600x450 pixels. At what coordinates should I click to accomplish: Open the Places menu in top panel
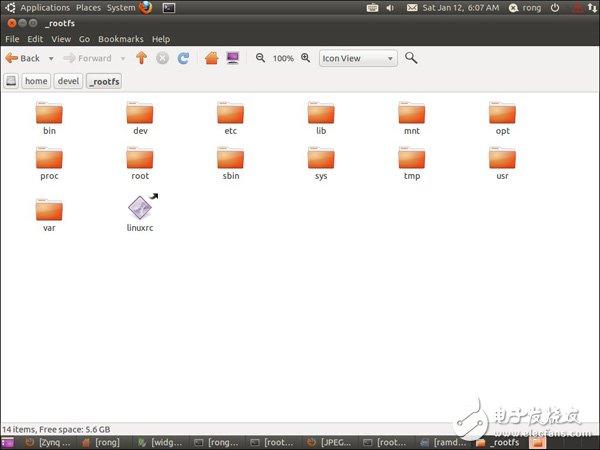click(x=88, y=7)
